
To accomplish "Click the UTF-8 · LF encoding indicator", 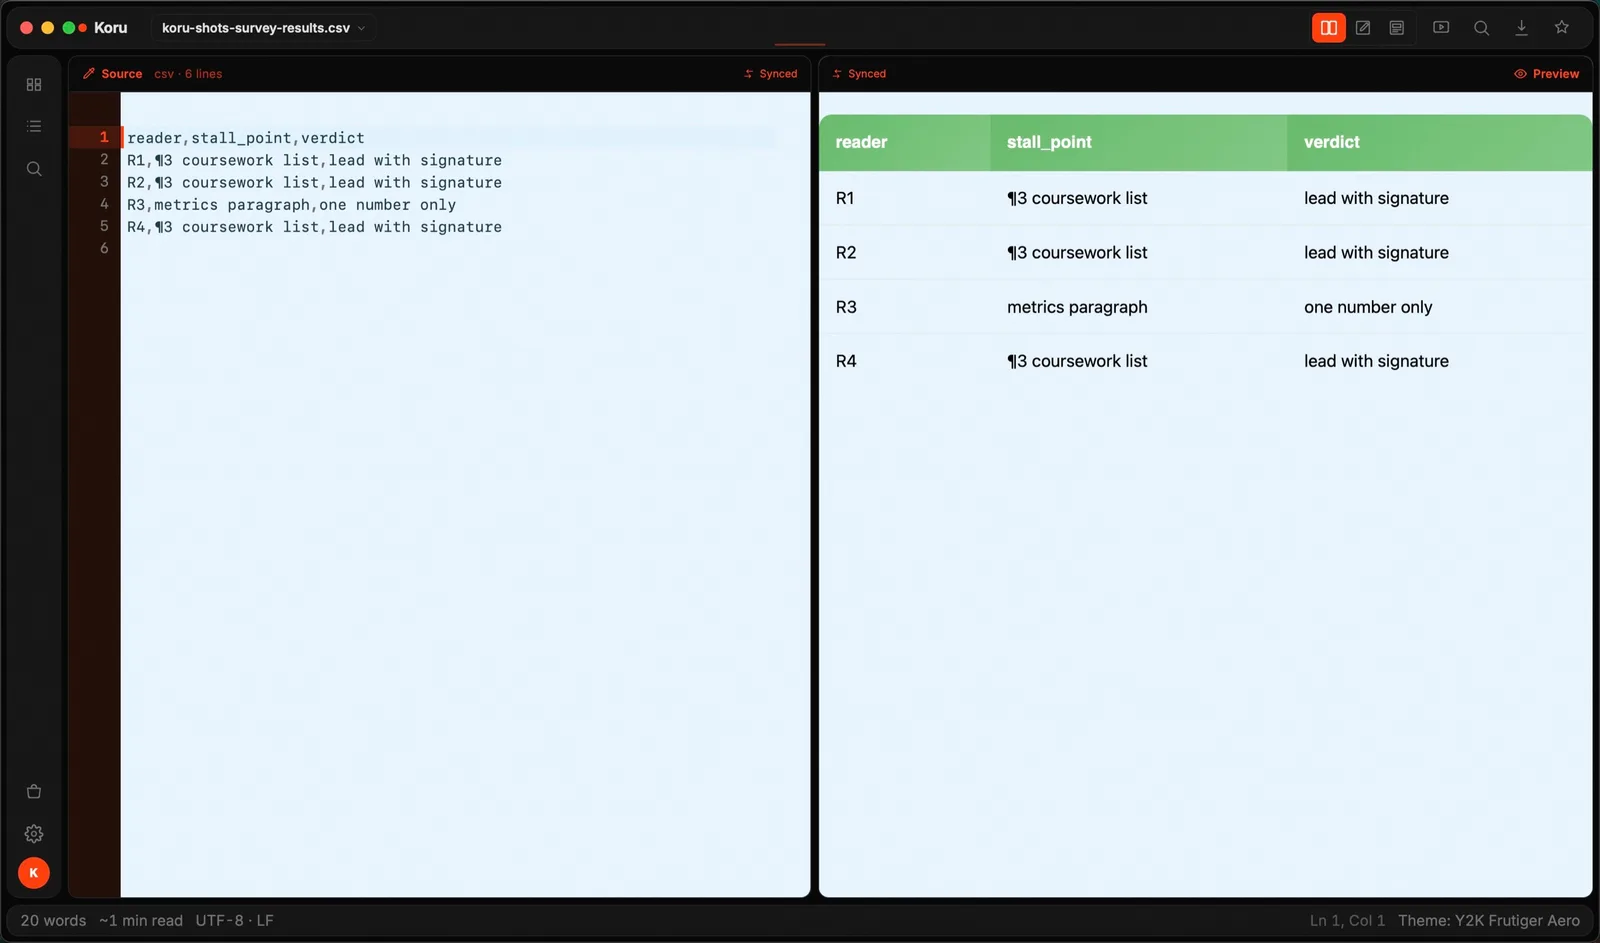I will 234,921.
